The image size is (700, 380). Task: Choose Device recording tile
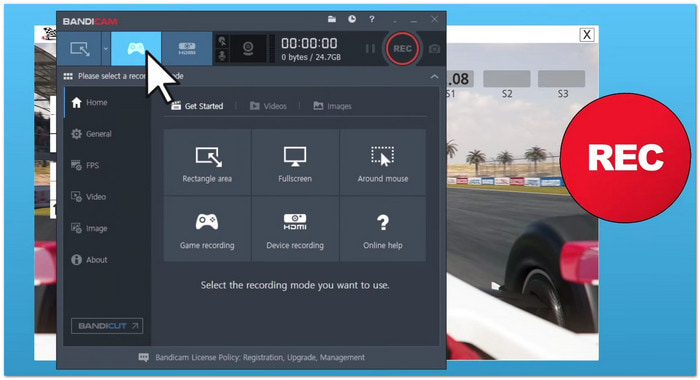coord(295,229)
